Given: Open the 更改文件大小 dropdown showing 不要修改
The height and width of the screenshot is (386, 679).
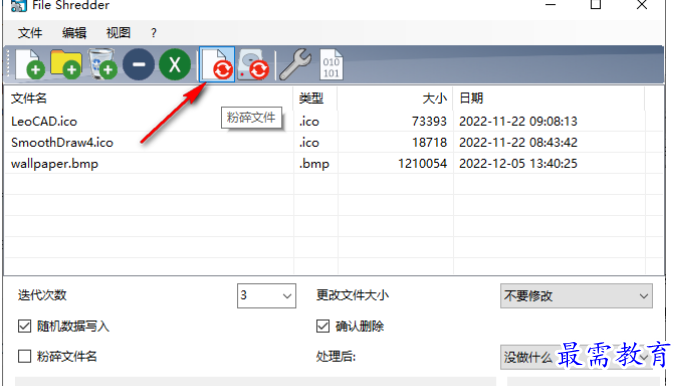Looking at the screenshot, I should [x=576, y=295].
